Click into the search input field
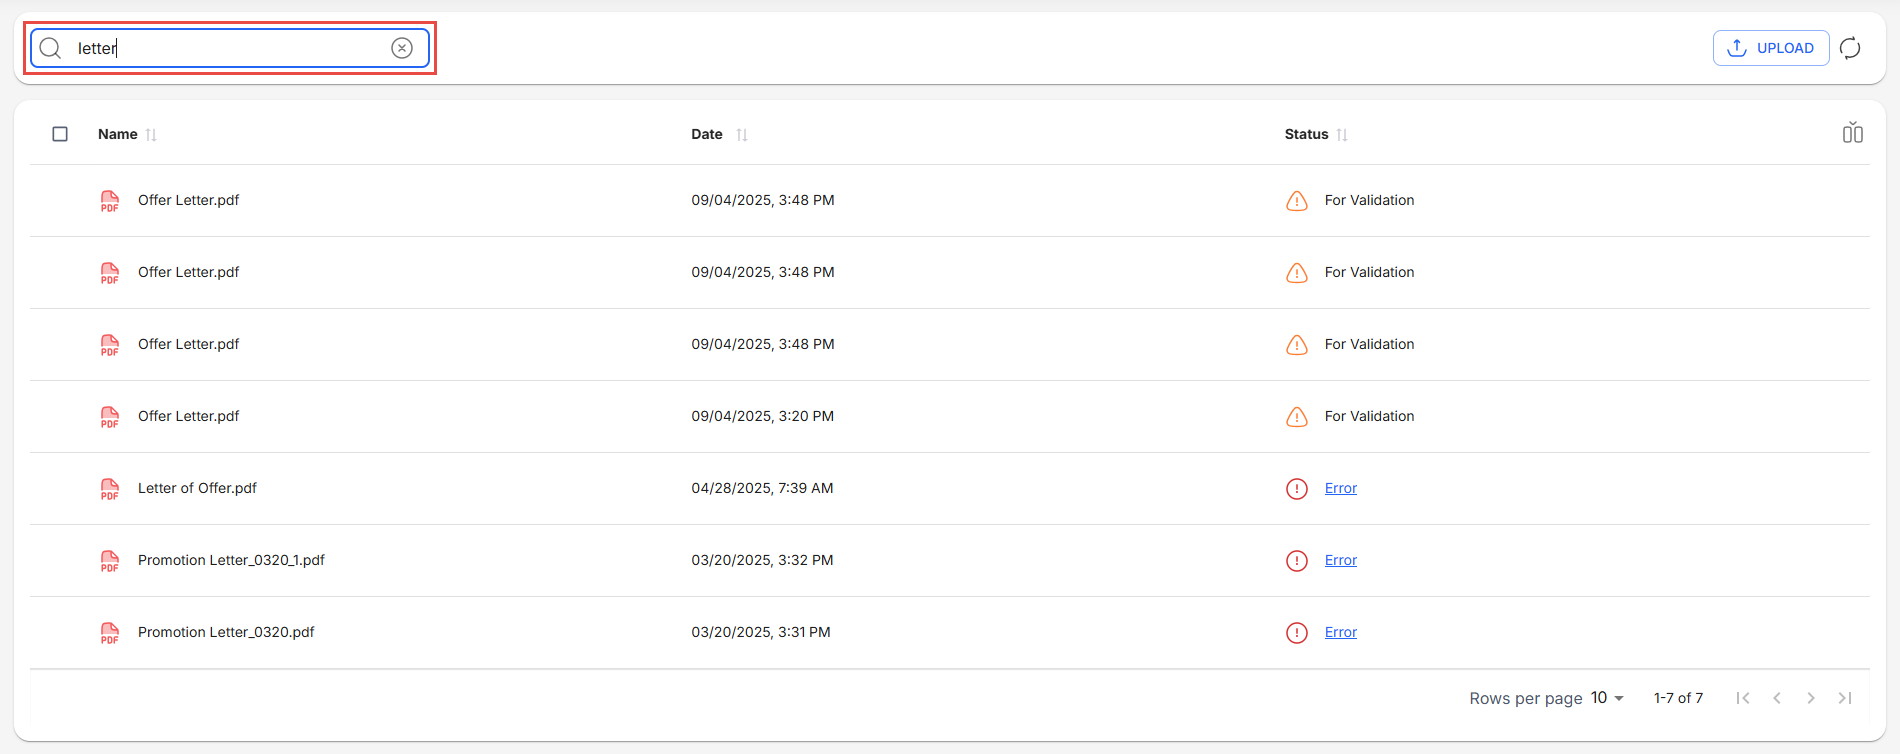The width and height of the screenshot is (1900, 754). 230,48
